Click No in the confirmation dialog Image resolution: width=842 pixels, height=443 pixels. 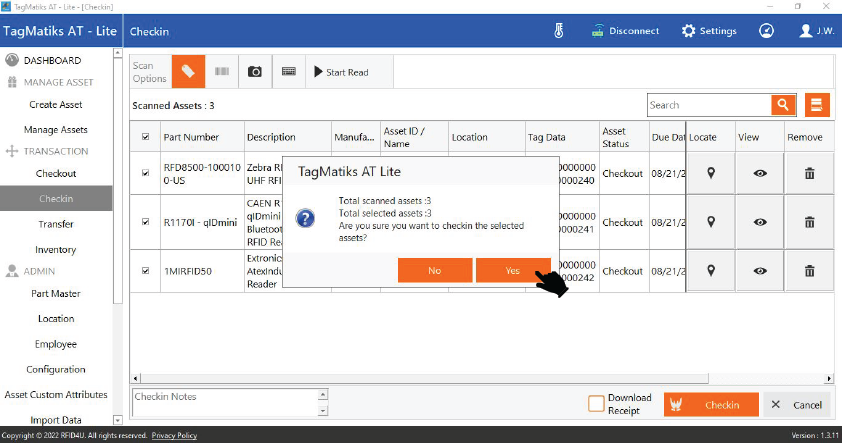click(x=434, y=270)
